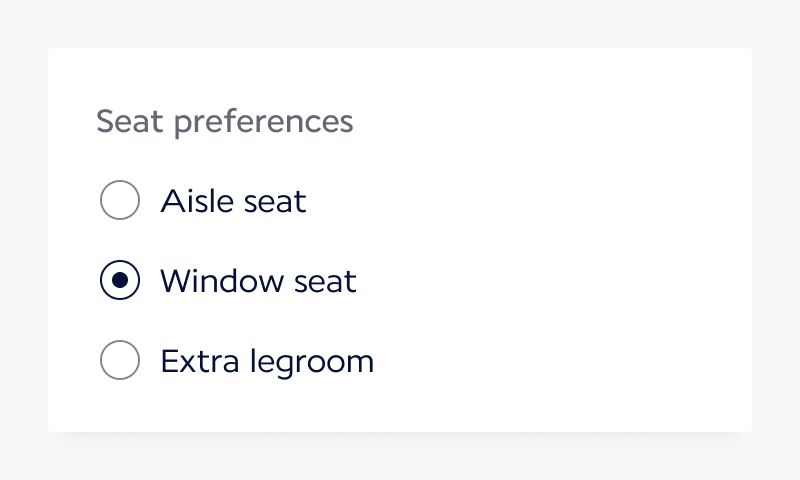Switch seat preference to Extra legroom
Viewport: 800px width, 480px height.
pos(120,360)
